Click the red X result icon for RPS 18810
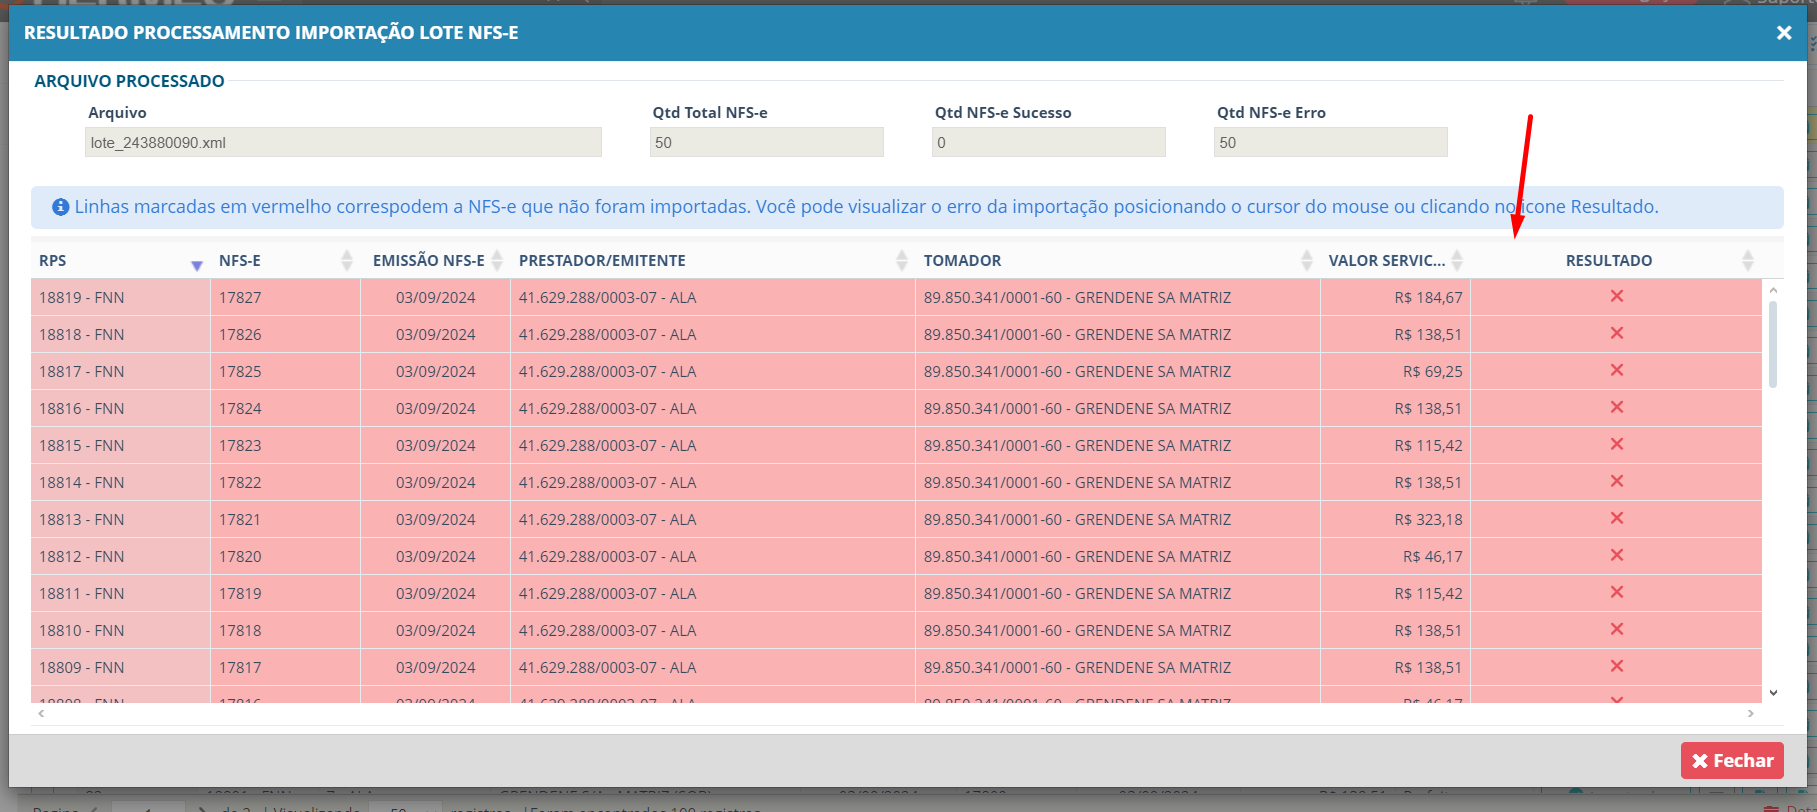Viewport: 1817px width, 812px height. pyautogui.click(x=1616, y=629)
